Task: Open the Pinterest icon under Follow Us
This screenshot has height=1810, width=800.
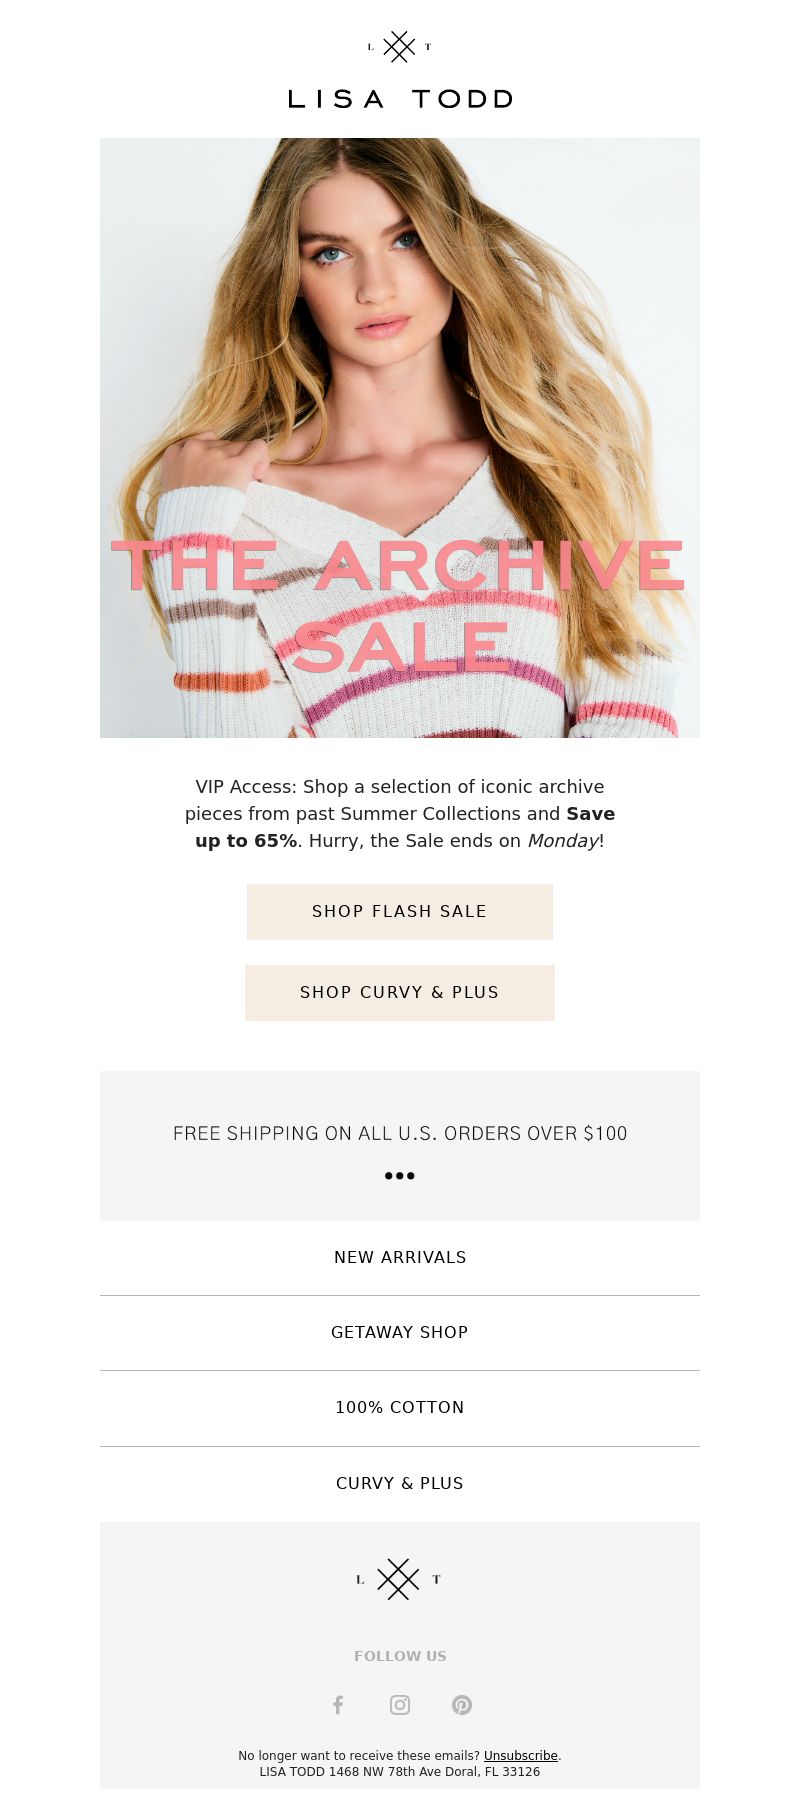Action: (462, 1705)
